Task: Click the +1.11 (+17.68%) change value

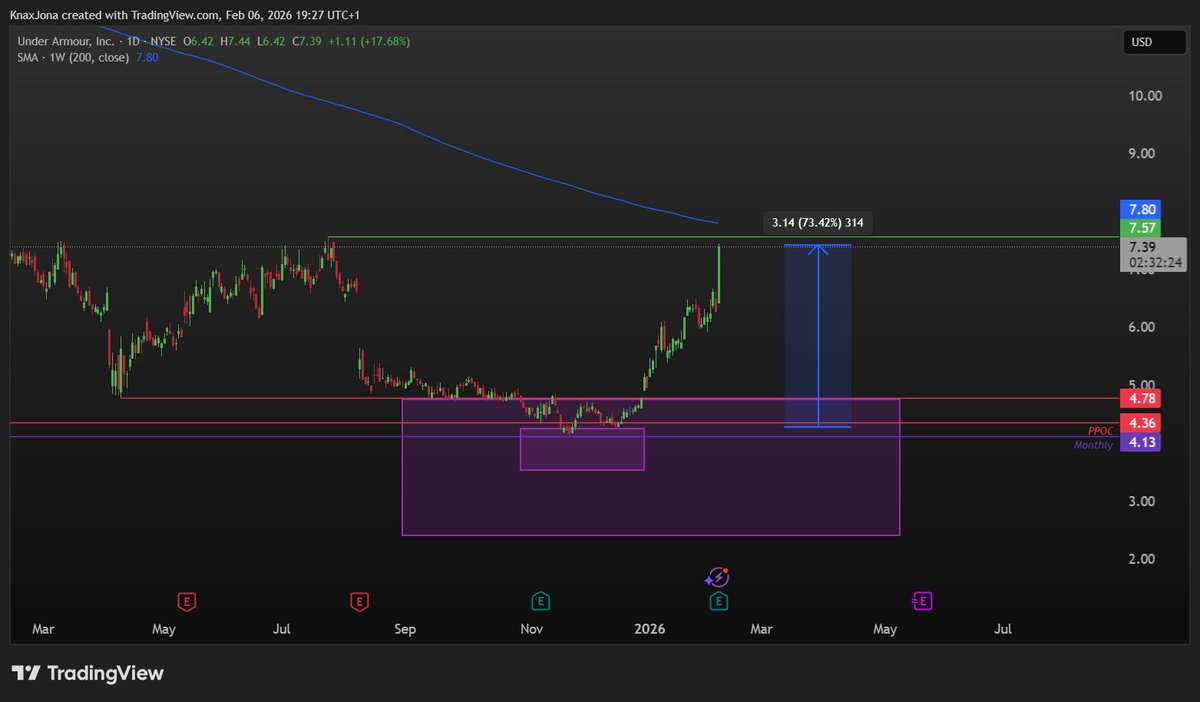Action: pos(367,41)
